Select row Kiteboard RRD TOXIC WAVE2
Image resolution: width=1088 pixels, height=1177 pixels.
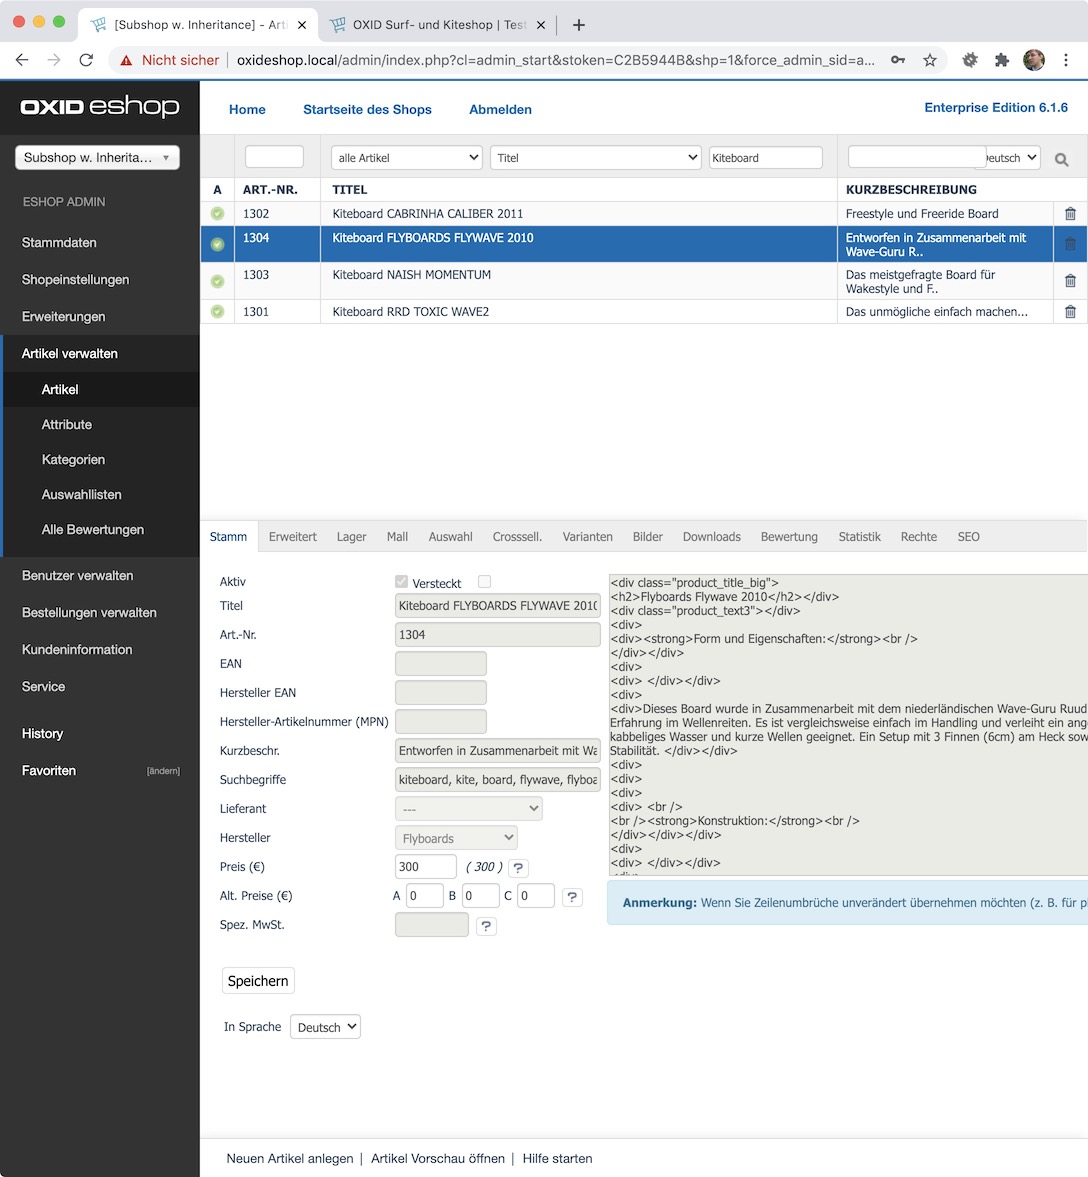pyautogui.click(x=643, y=312)
